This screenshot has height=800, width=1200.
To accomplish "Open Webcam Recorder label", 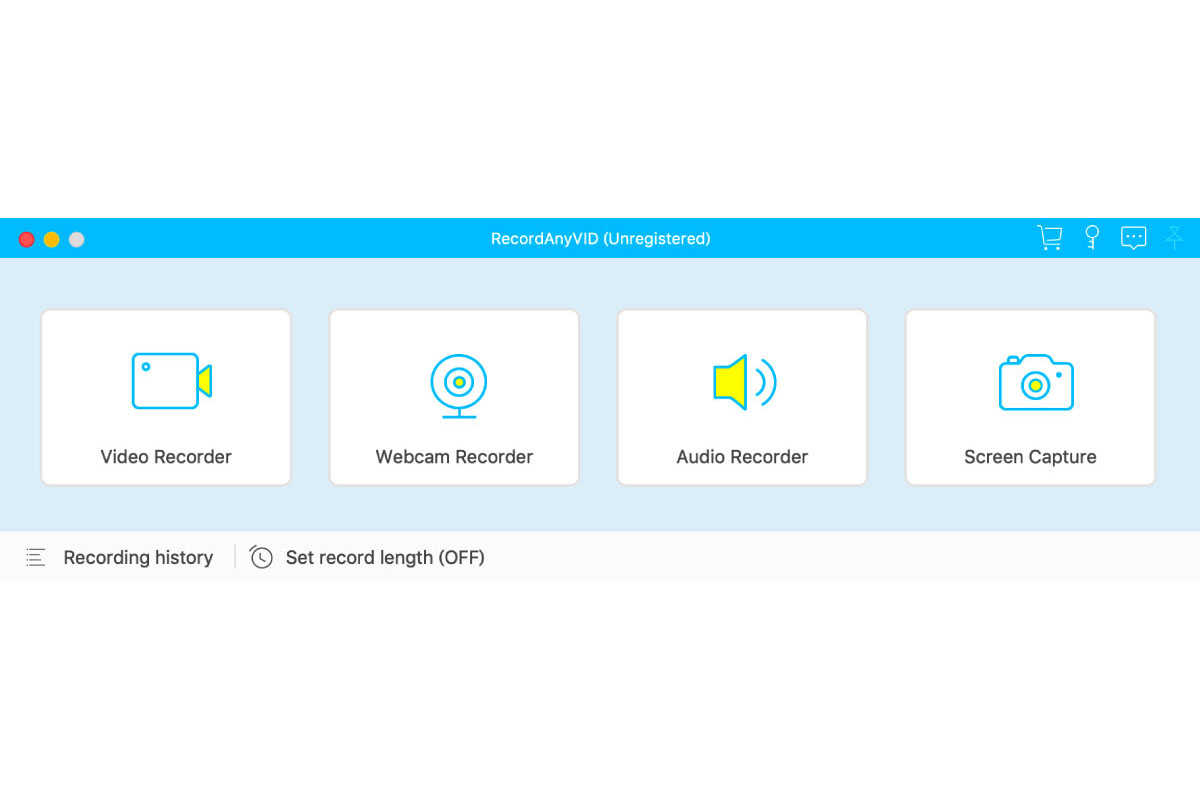I will (x=454, y=457).
